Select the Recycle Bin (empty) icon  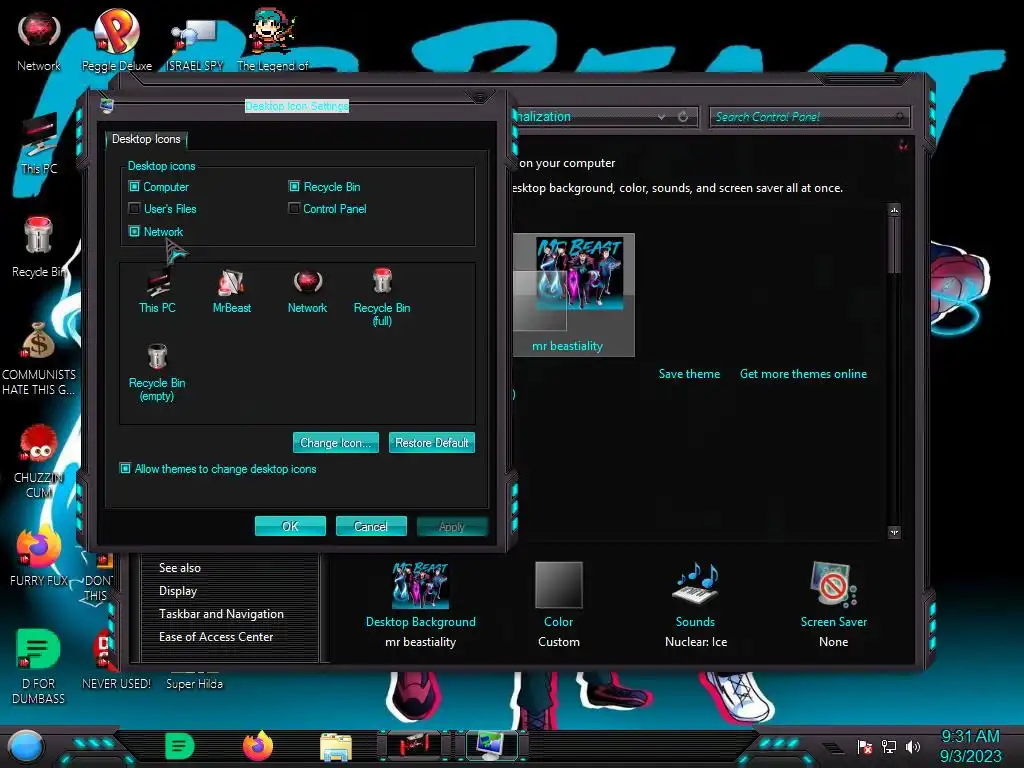[157, 372]
